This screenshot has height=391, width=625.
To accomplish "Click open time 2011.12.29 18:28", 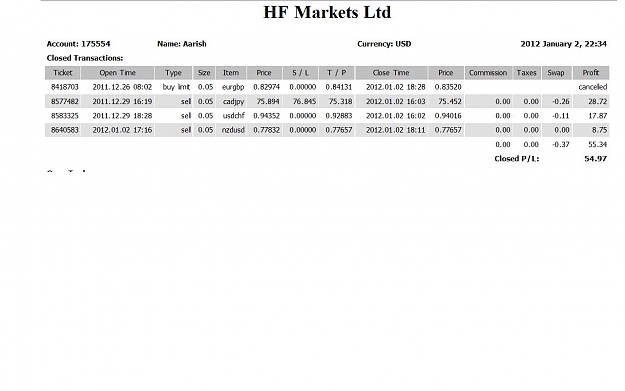I will [122, 116].
